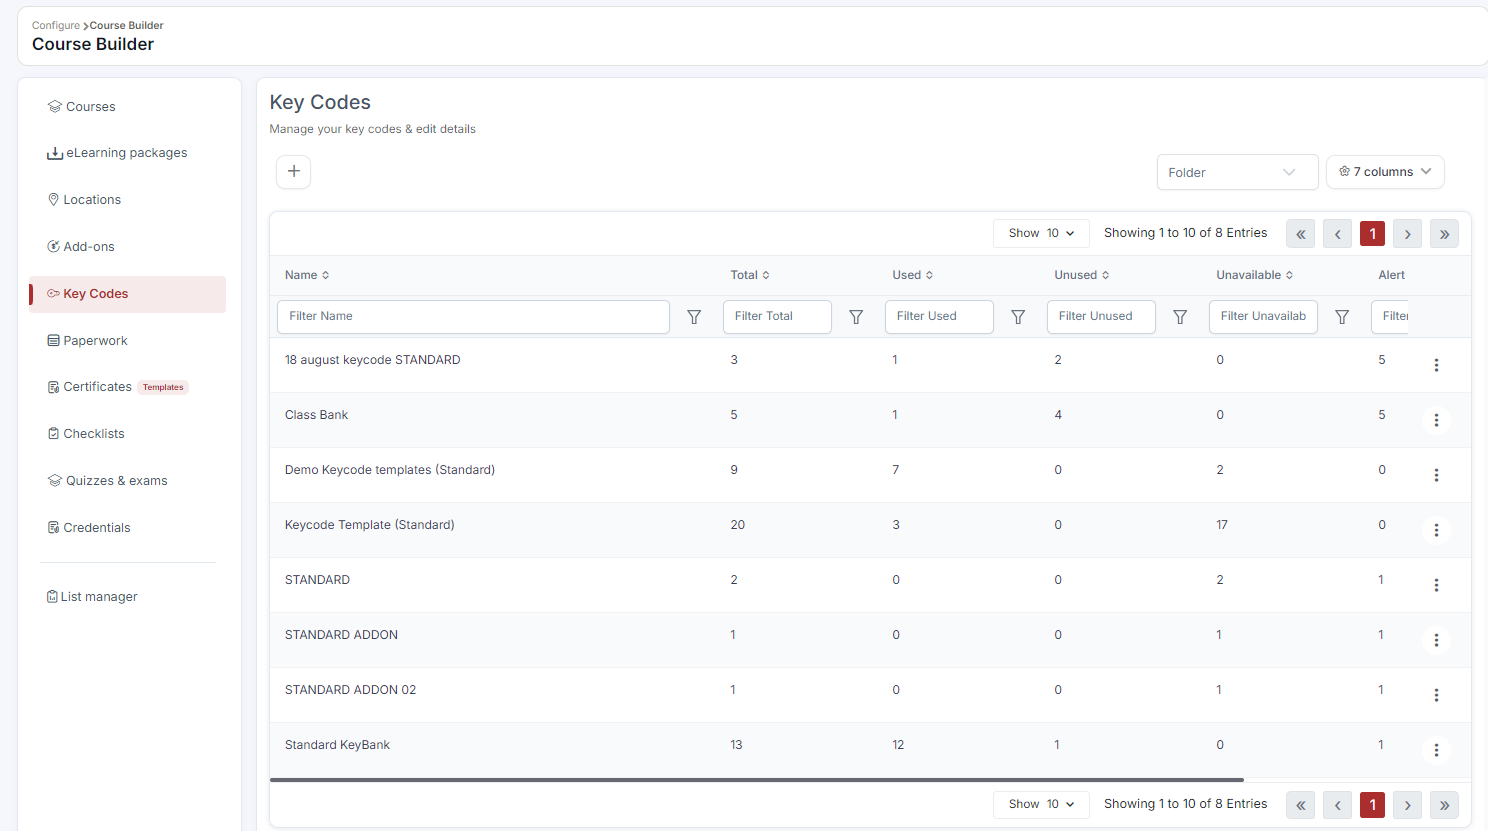Open the filter icon next to Filter Unused
Screen dimensions: 1488x831
point(1180,317)
